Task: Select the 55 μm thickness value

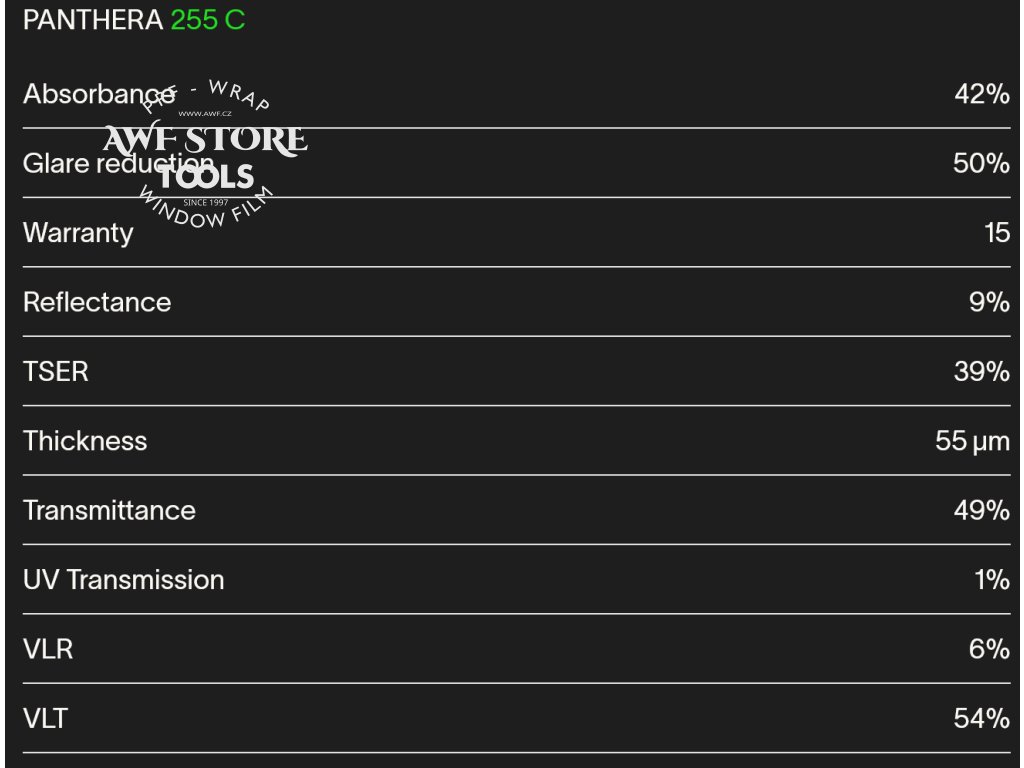Action: [x=972, y=441]
